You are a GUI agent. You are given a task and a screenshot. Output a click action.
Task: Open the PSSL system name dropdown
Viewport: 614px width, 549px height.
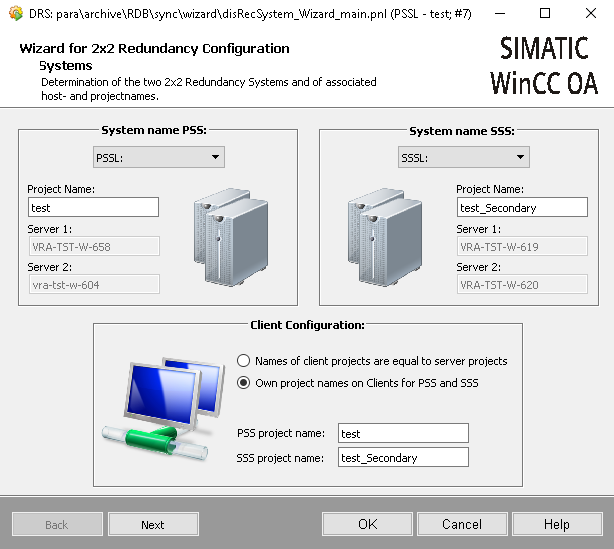pos(159,157)
